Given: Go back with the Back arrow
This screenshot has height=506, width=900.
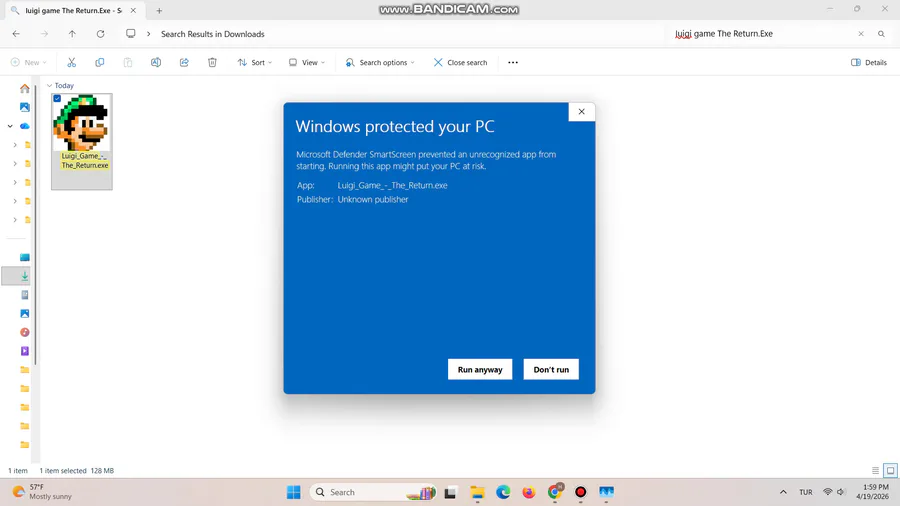Looking at the screenshot, I should click(x=16, y=34).
